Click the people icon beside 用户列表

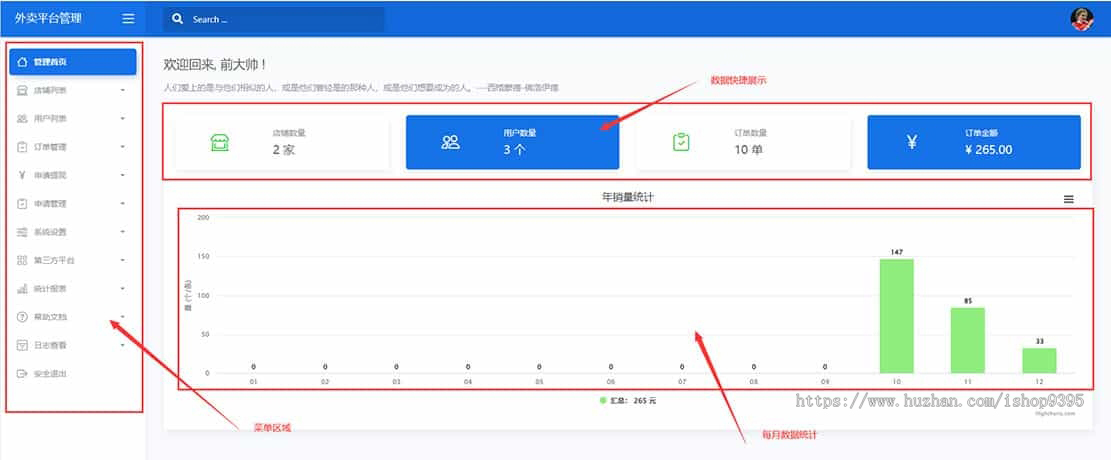coord(22,118)
